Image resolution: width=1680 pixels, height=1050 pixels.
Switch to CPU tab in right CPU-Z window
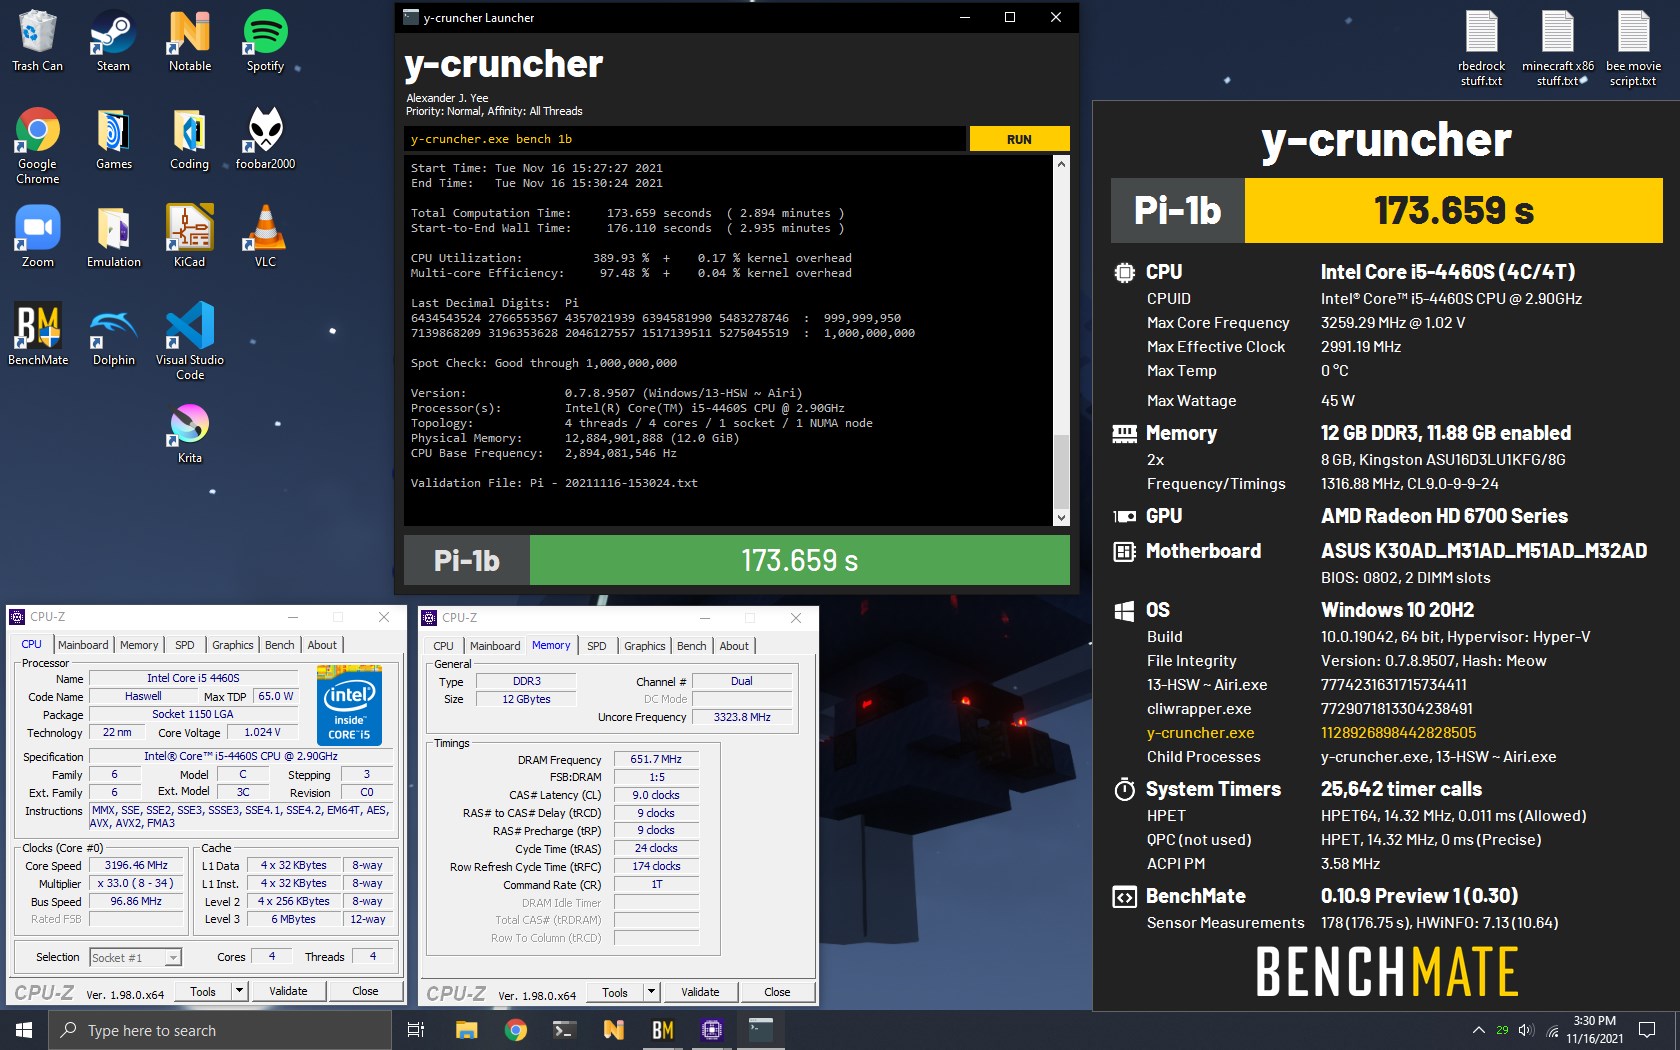point(443,646)
